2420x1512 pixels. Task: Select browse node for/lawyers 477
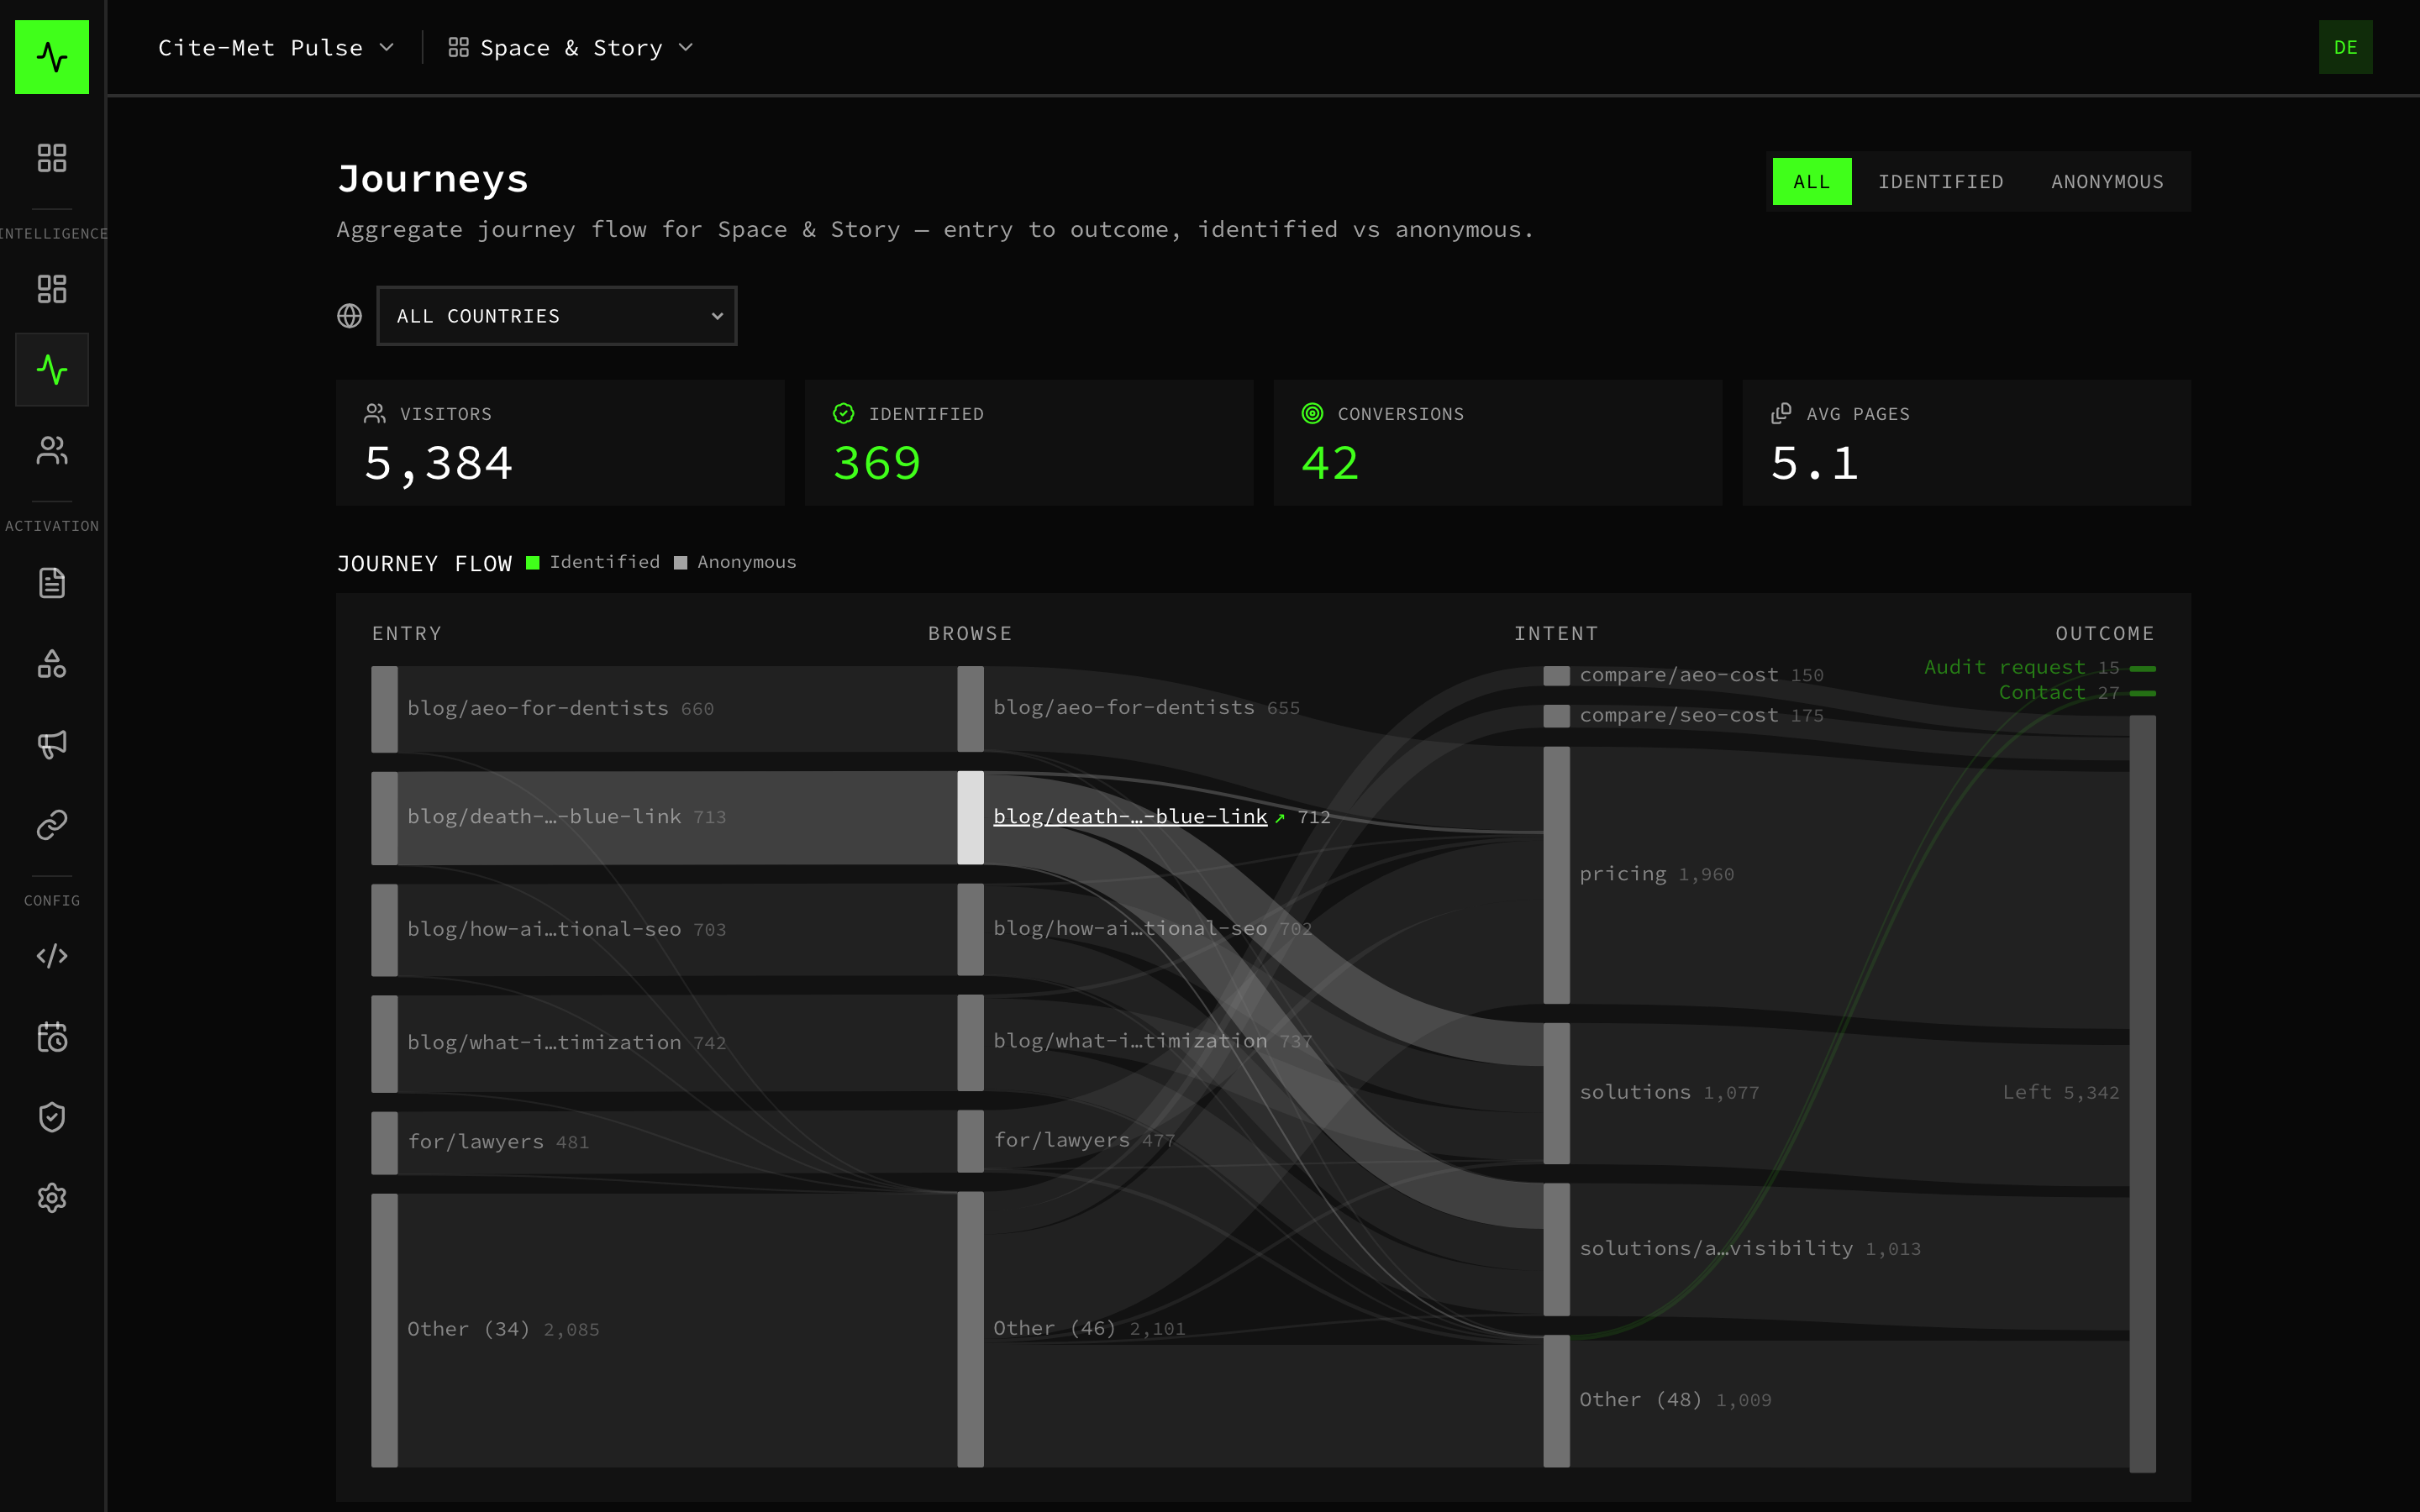(970, 1141)
